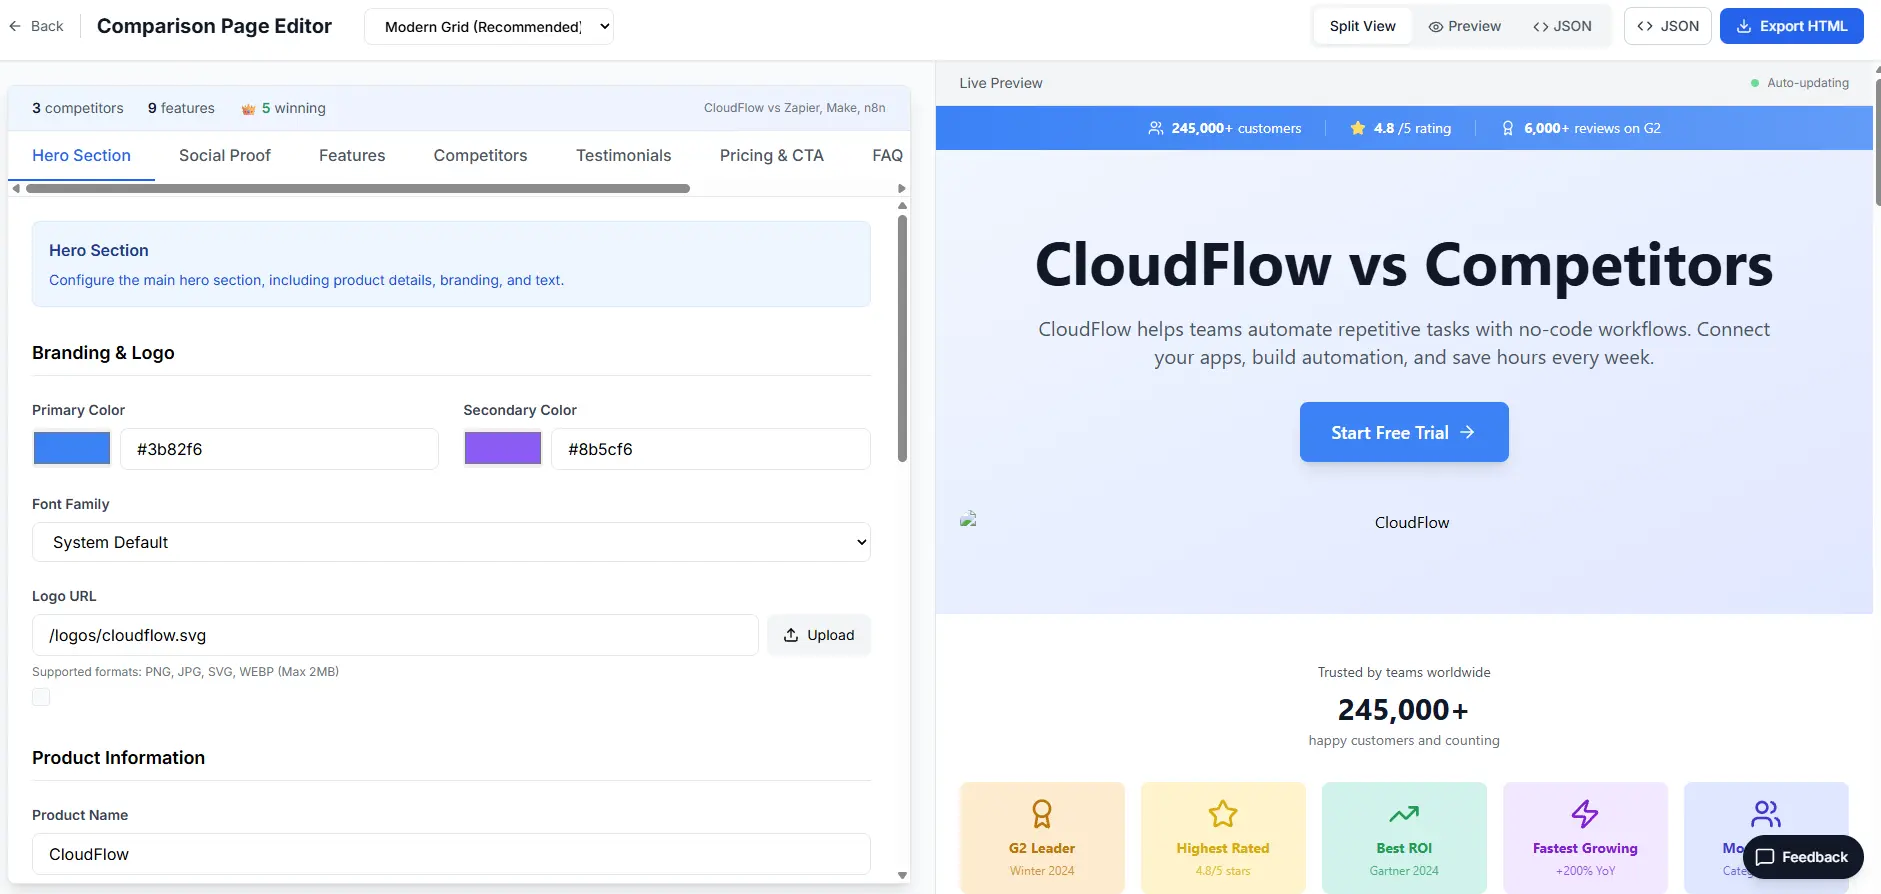Click the primary color hex input #3b82f6
The height and width of the screenshot is (894, 1881).
pos(279,449)
